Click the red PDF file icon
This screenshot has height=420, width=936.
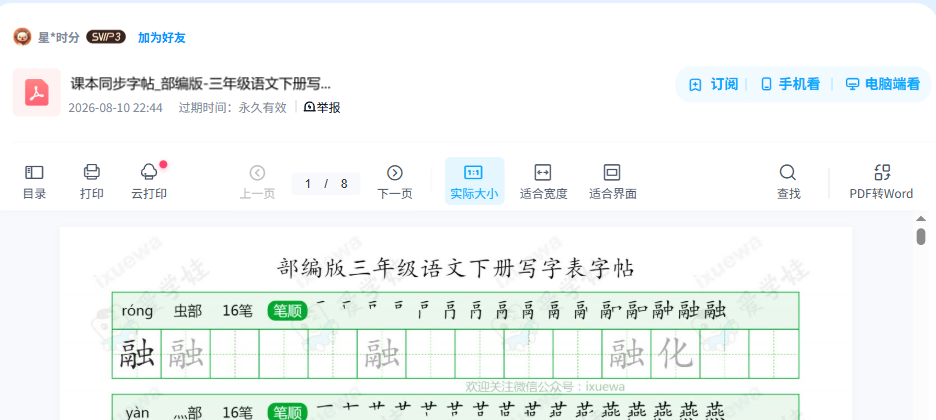36,92
